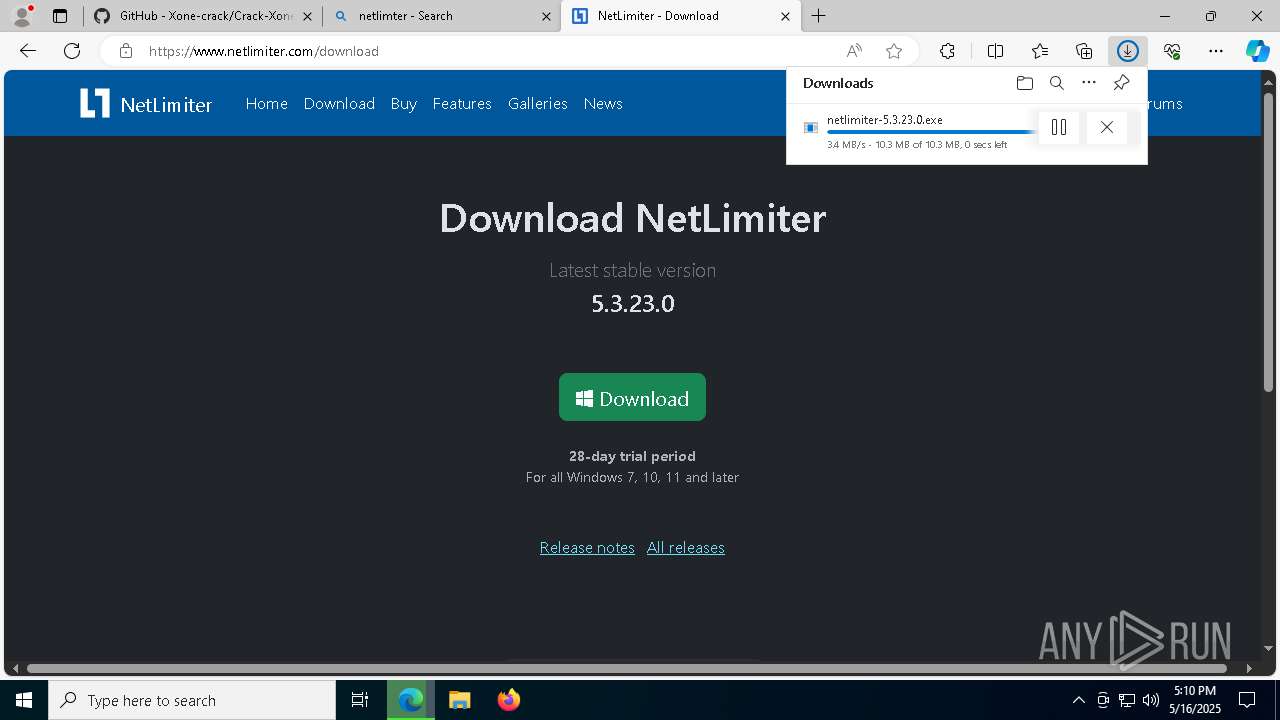Pin the Downloads panel

1121,83
